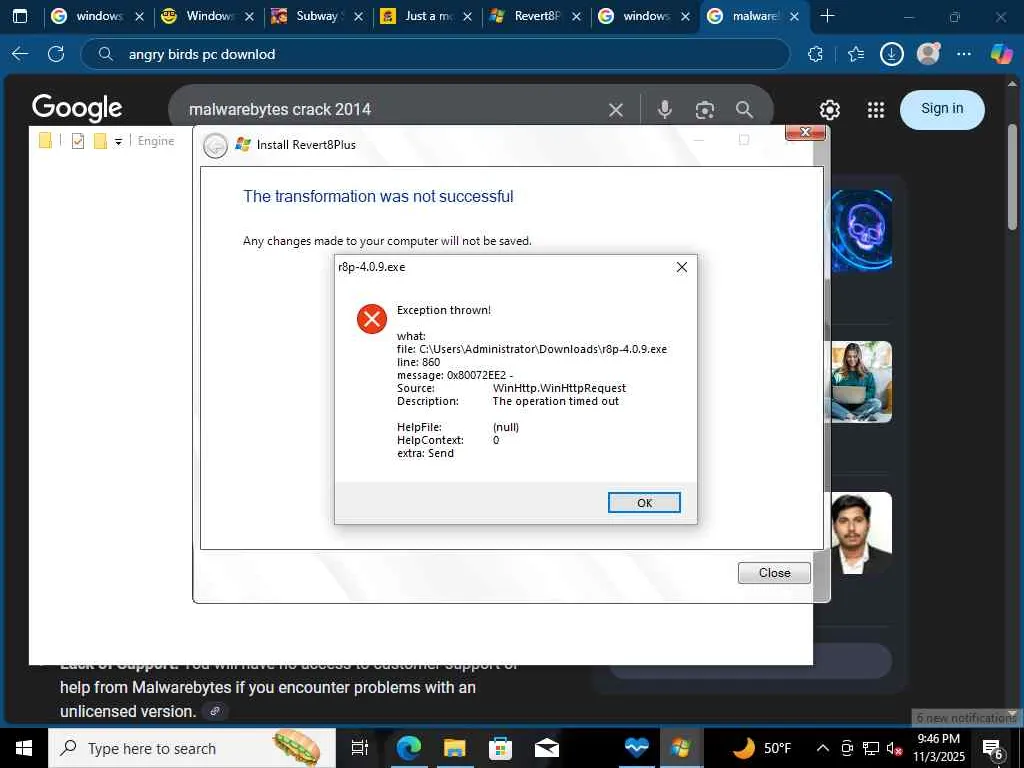1024x768 pixels.
Task: Click the back arrow in Install Revert8Plus wizard
Action: (x=216, y=145)
